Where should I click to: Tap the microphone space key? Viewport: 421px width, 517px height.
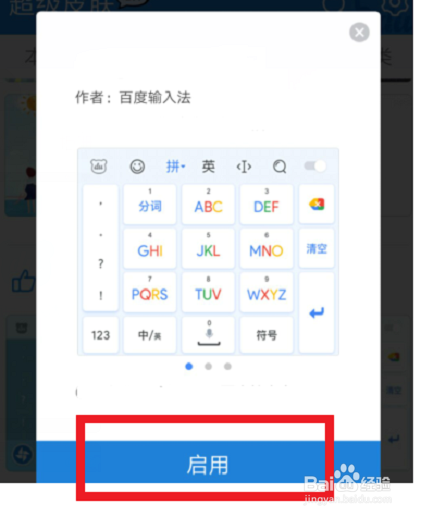tap(209, 335)
